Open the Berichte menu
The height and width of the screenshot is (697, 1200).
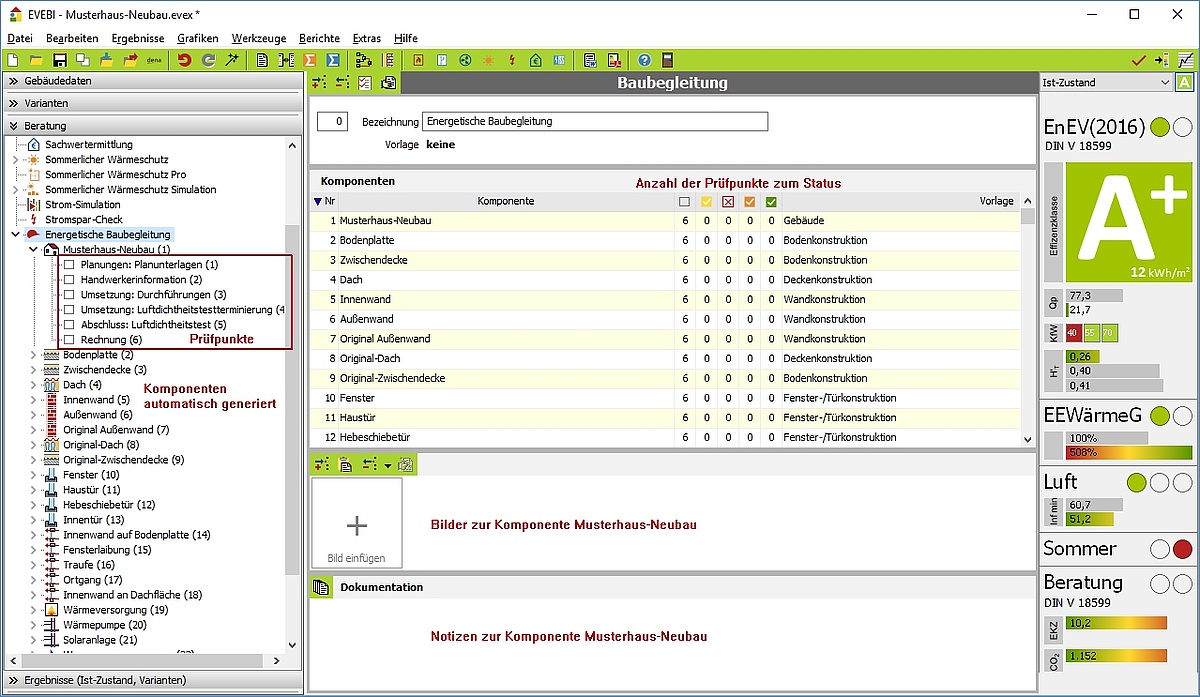point(320,38)
